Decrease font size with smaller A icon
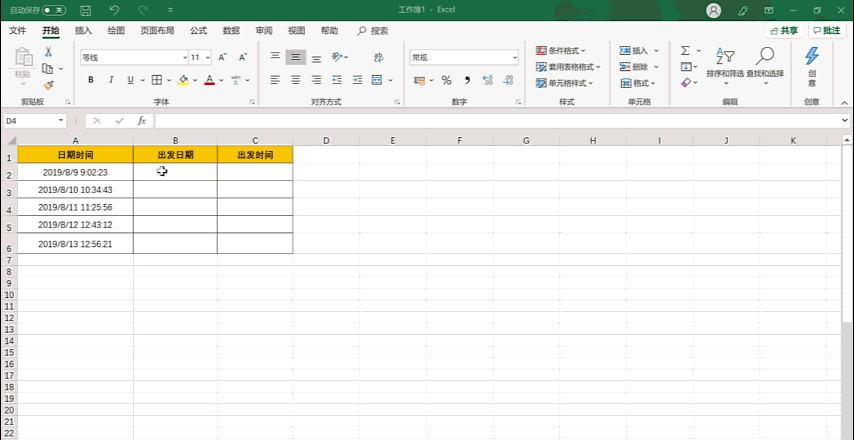The image size is (854, 440). 243,57
